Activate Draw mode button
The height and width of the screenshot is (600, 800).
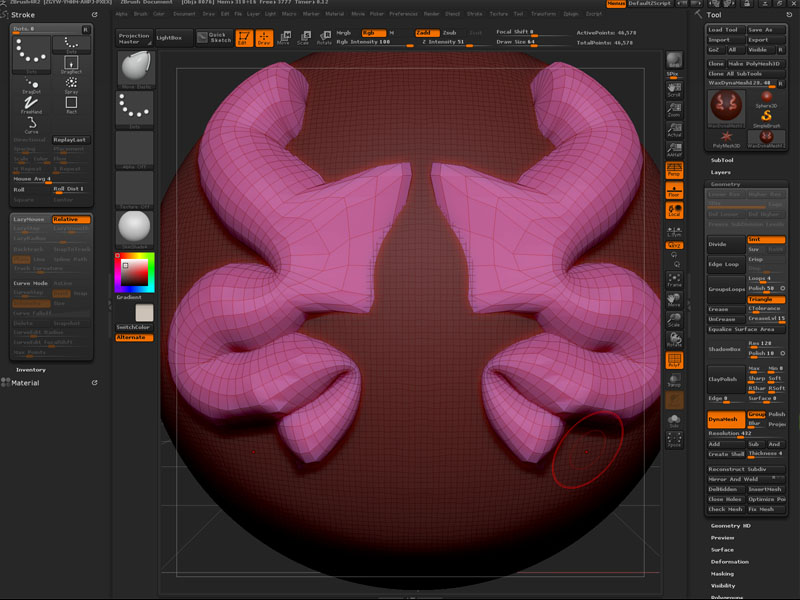point(264,38)
